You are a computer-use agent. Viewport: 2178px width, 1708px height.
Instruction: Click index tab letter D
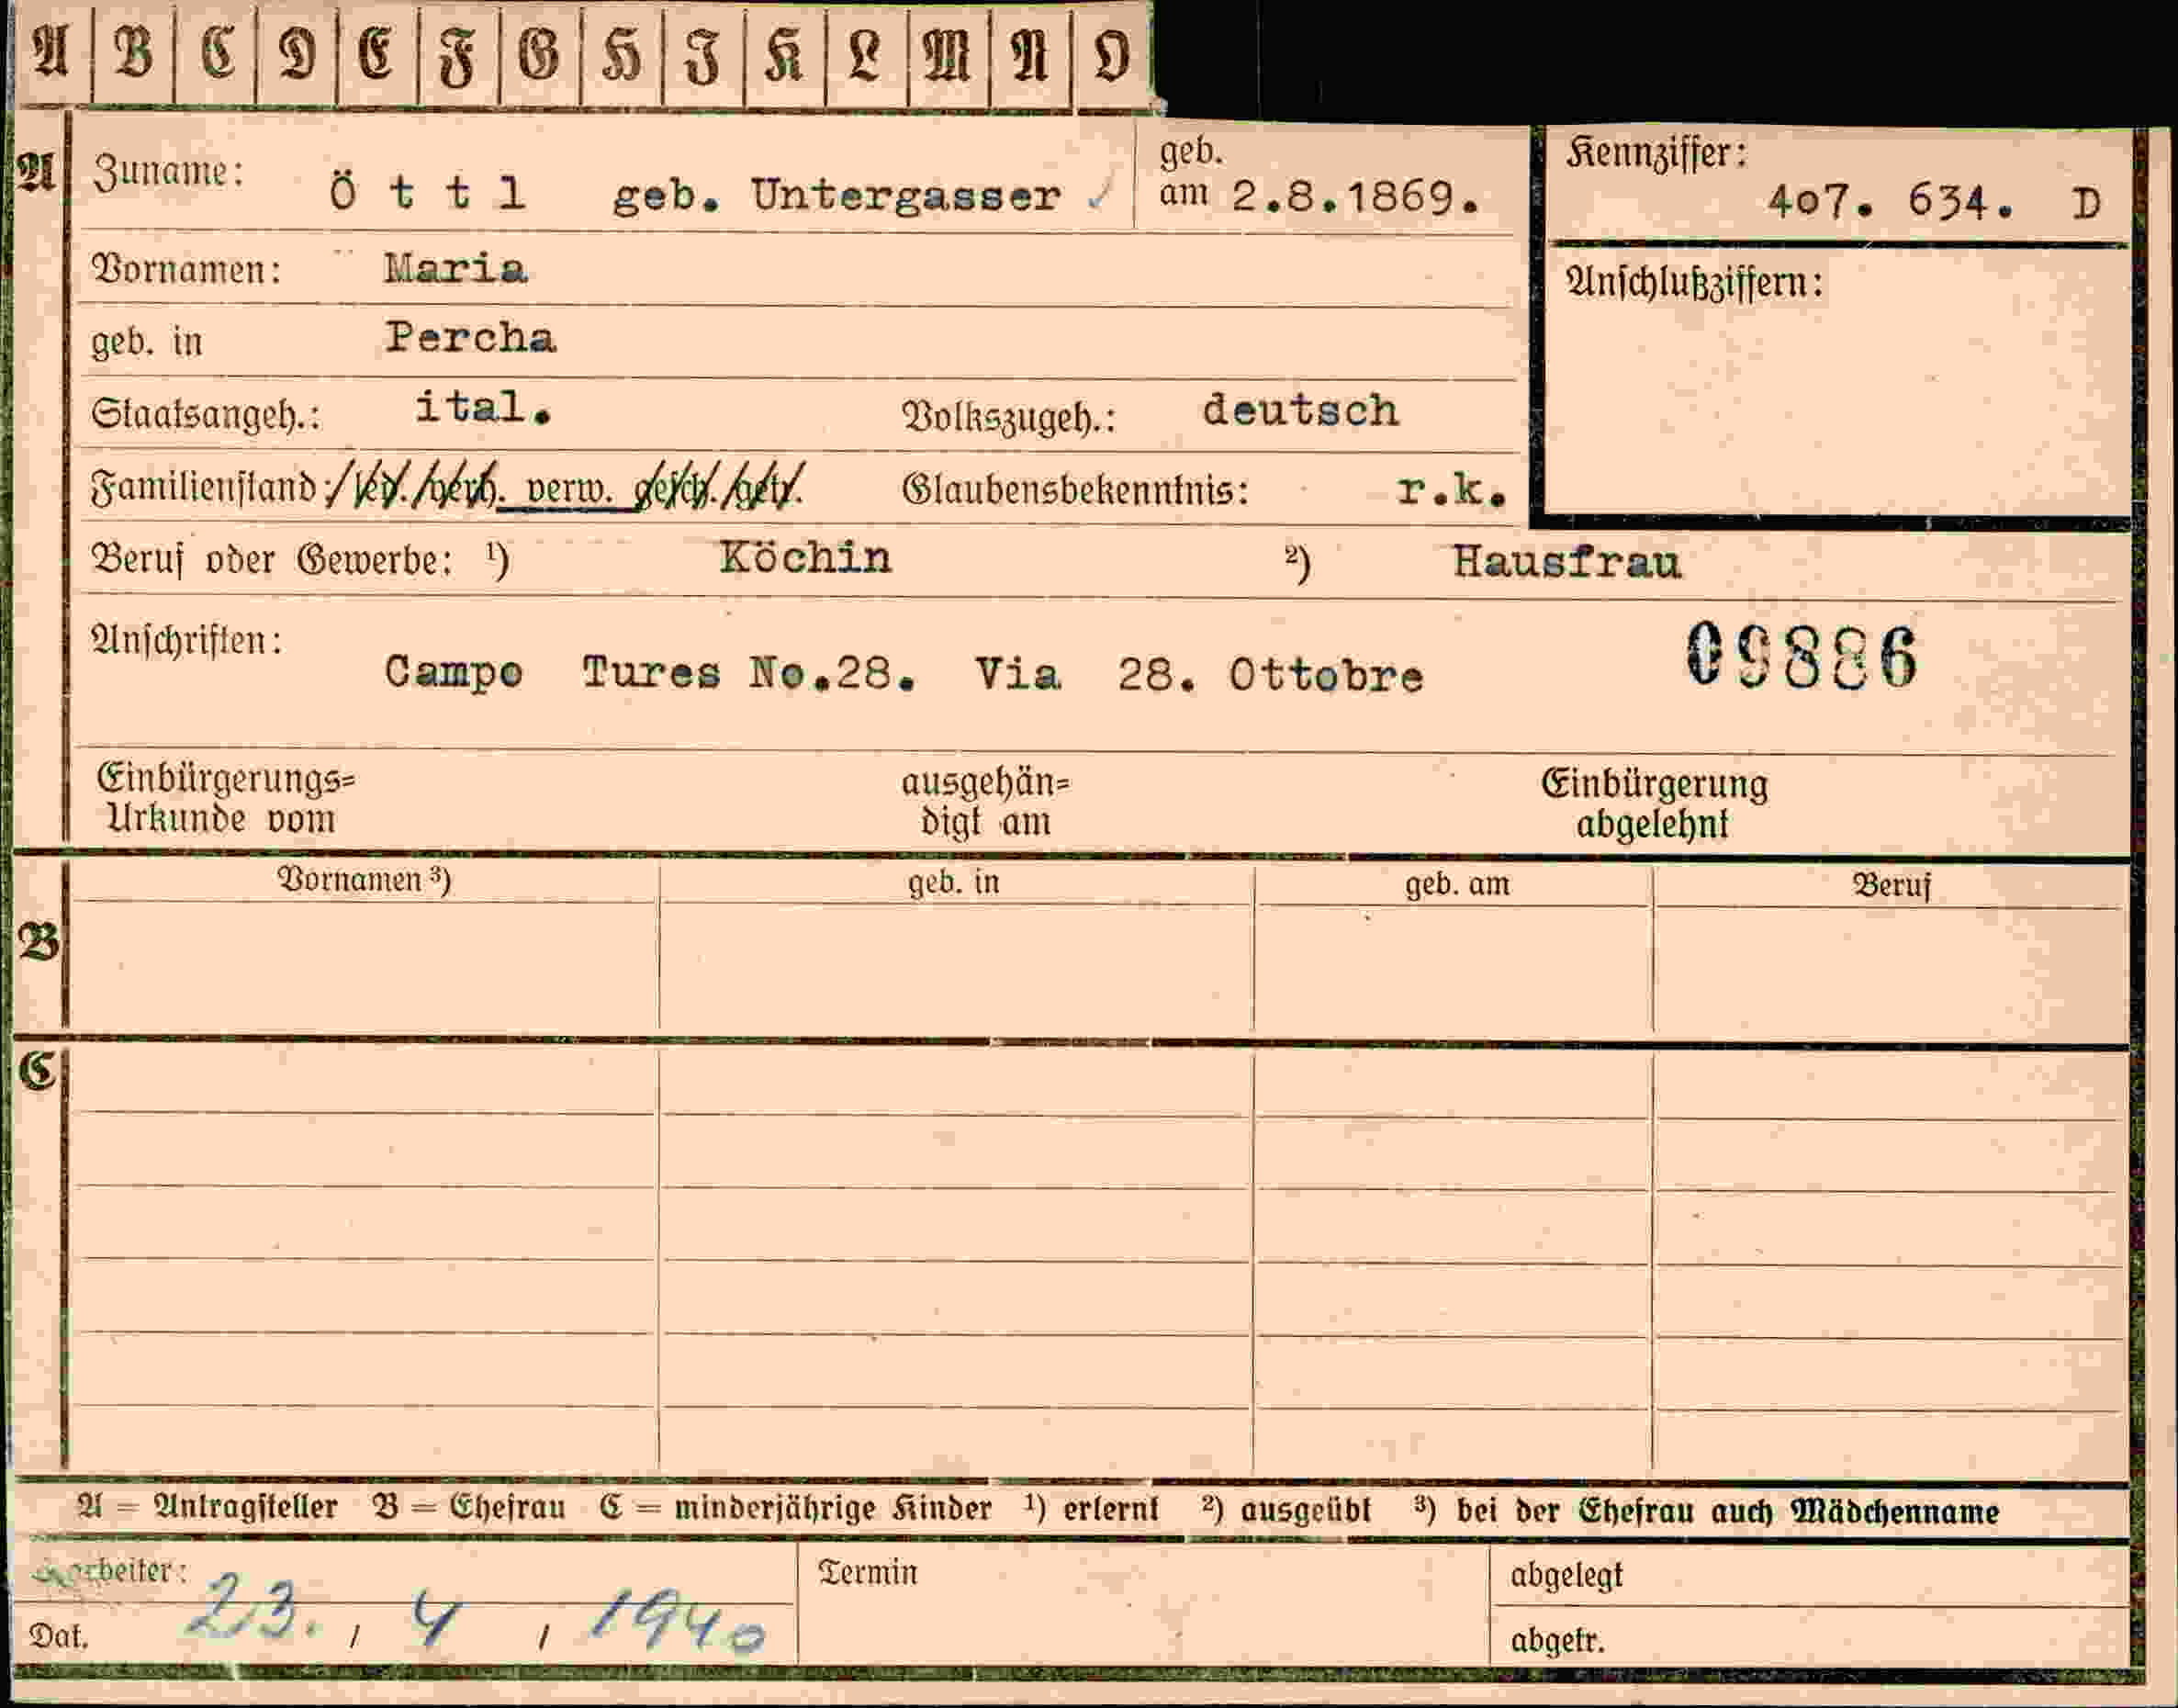298,52
